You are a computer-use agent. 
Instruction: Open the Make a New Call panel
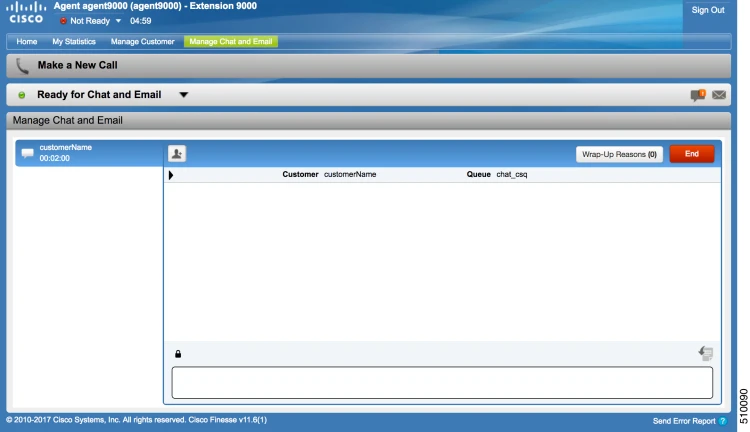tap(368, 66)
